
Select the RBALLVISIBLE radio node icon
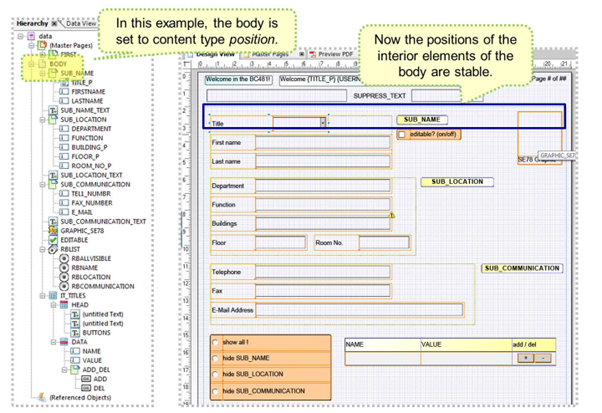pyautogui.click(x=65, y=258)
